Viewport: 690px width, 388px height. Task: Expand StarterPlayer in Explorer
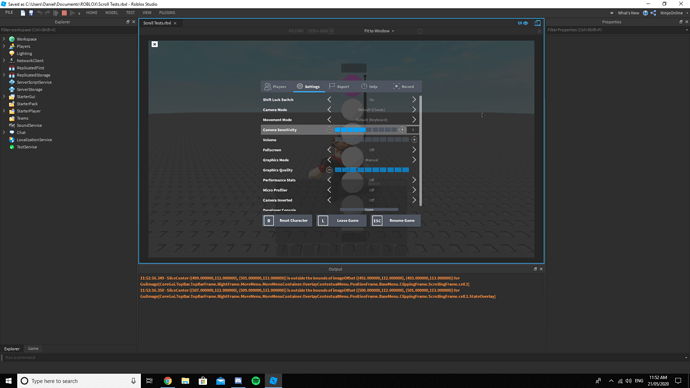coord(4,111)
